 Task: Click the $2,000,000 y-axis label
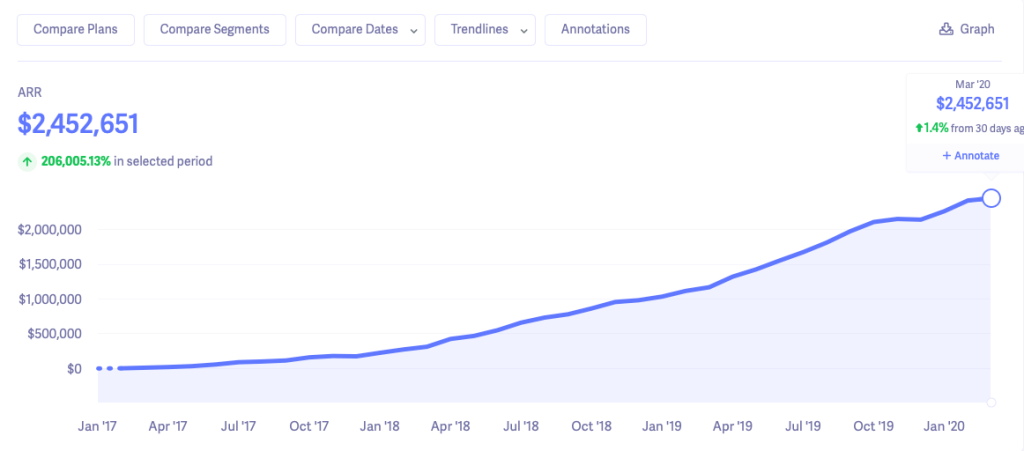pos(50,230)
